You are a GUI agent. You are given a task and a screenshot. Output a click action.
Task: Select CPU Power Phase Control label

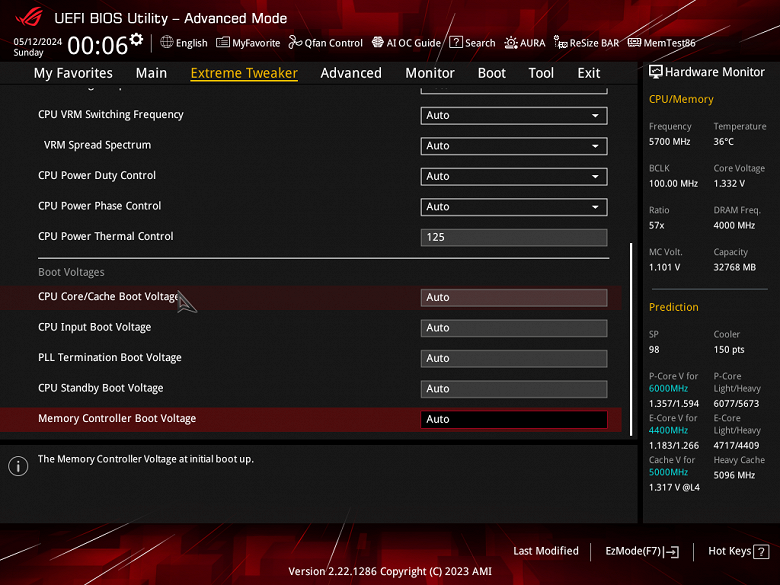tap(99, 205)
